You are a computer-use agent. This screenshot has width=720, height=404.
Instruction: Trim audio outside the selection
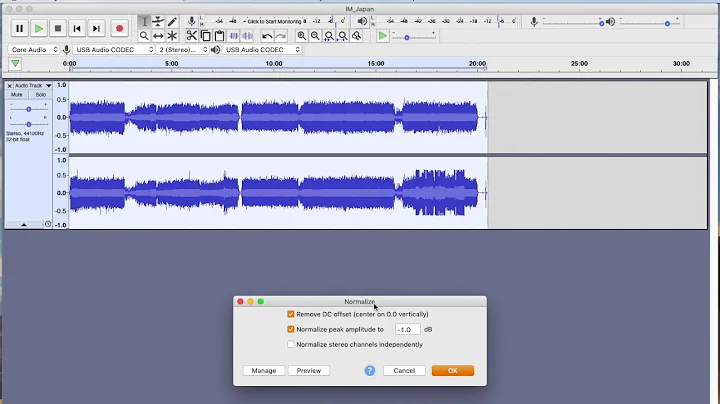233,36
